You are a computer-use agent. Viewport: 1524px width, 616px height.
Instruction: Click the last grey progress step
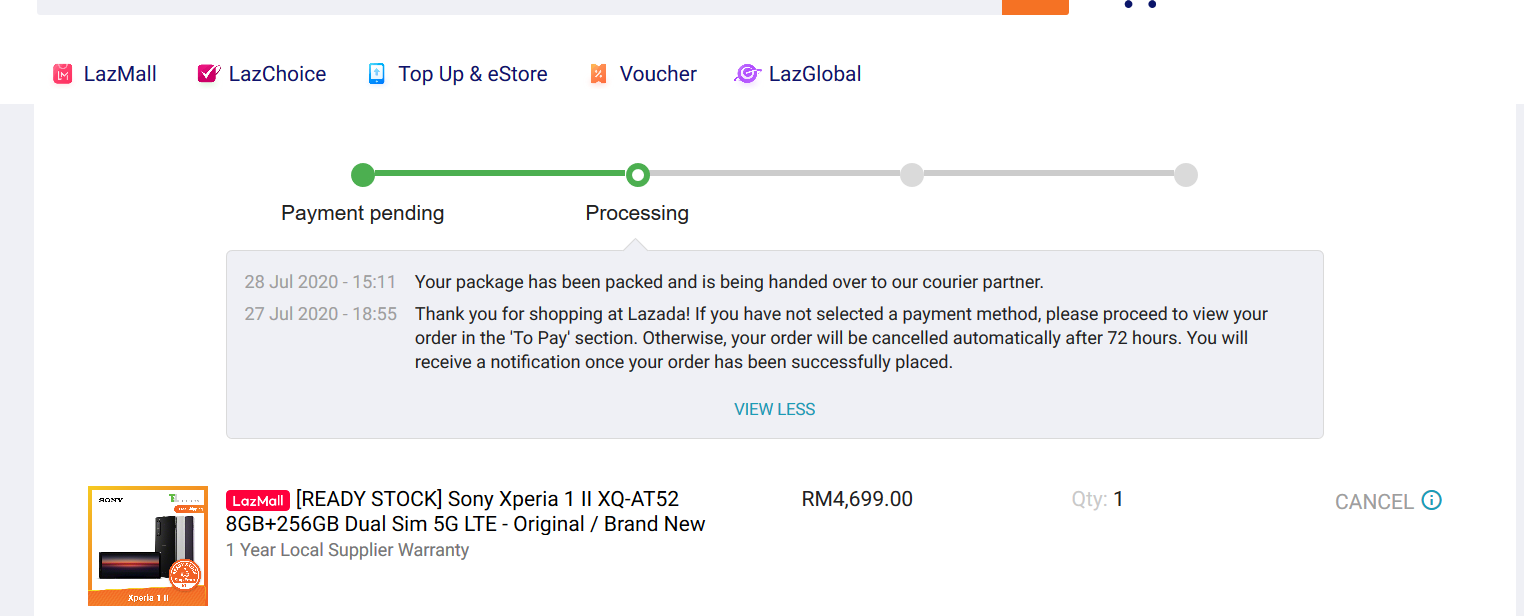1185,175
